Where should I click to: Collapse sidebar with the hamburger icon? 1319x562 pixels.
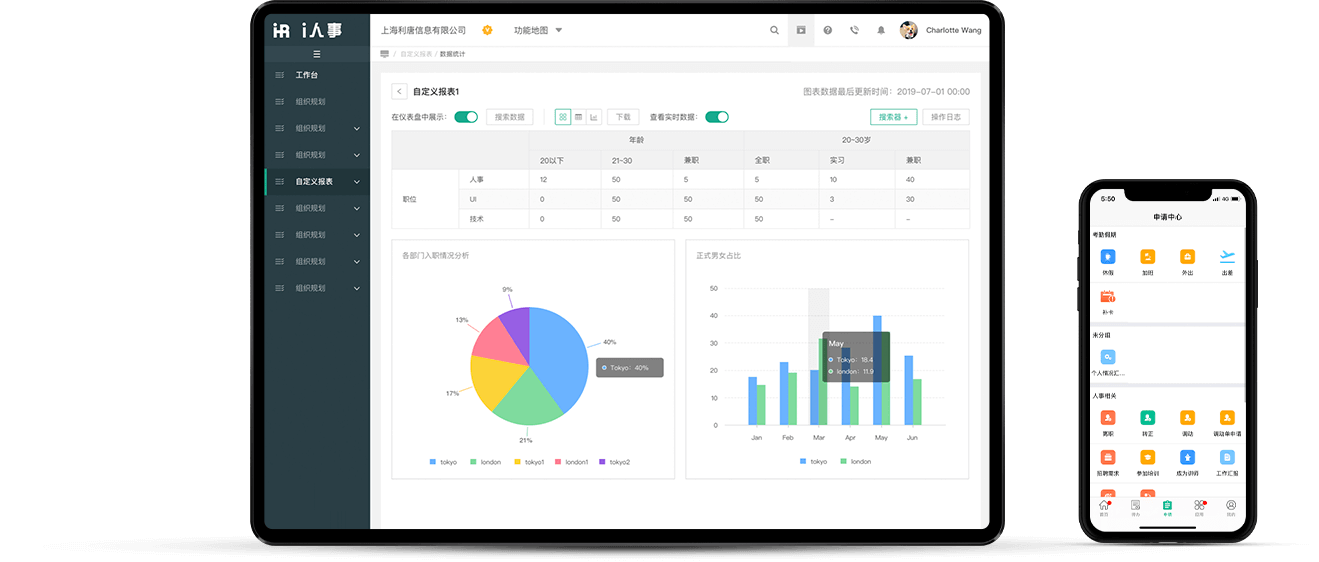[317, 54]
